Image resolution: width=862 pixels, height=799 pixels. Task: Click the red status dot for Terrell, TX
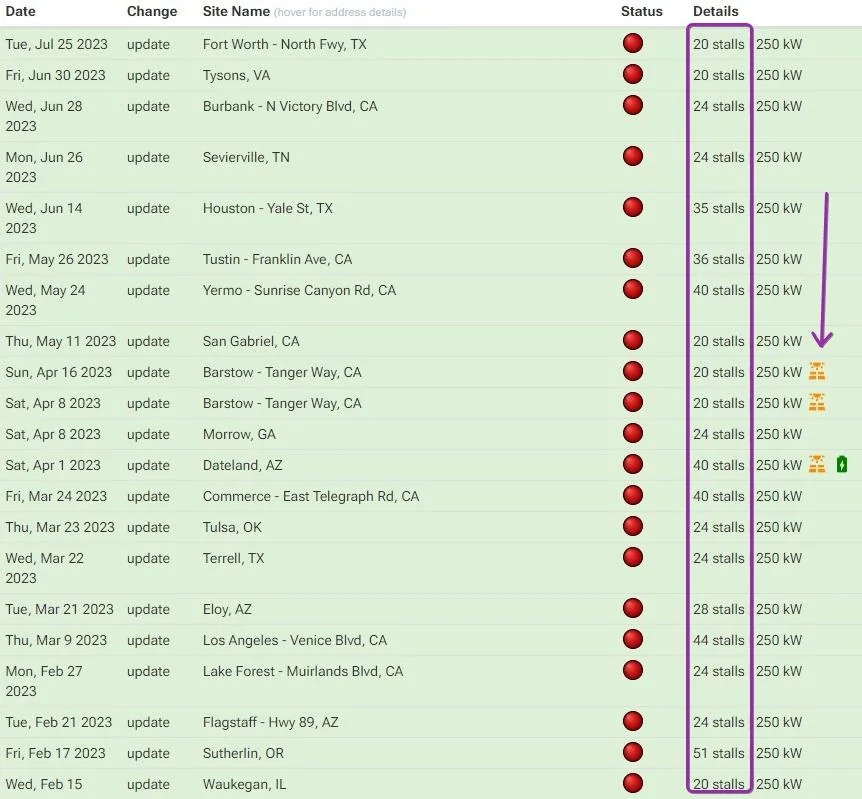click(633, 557)
